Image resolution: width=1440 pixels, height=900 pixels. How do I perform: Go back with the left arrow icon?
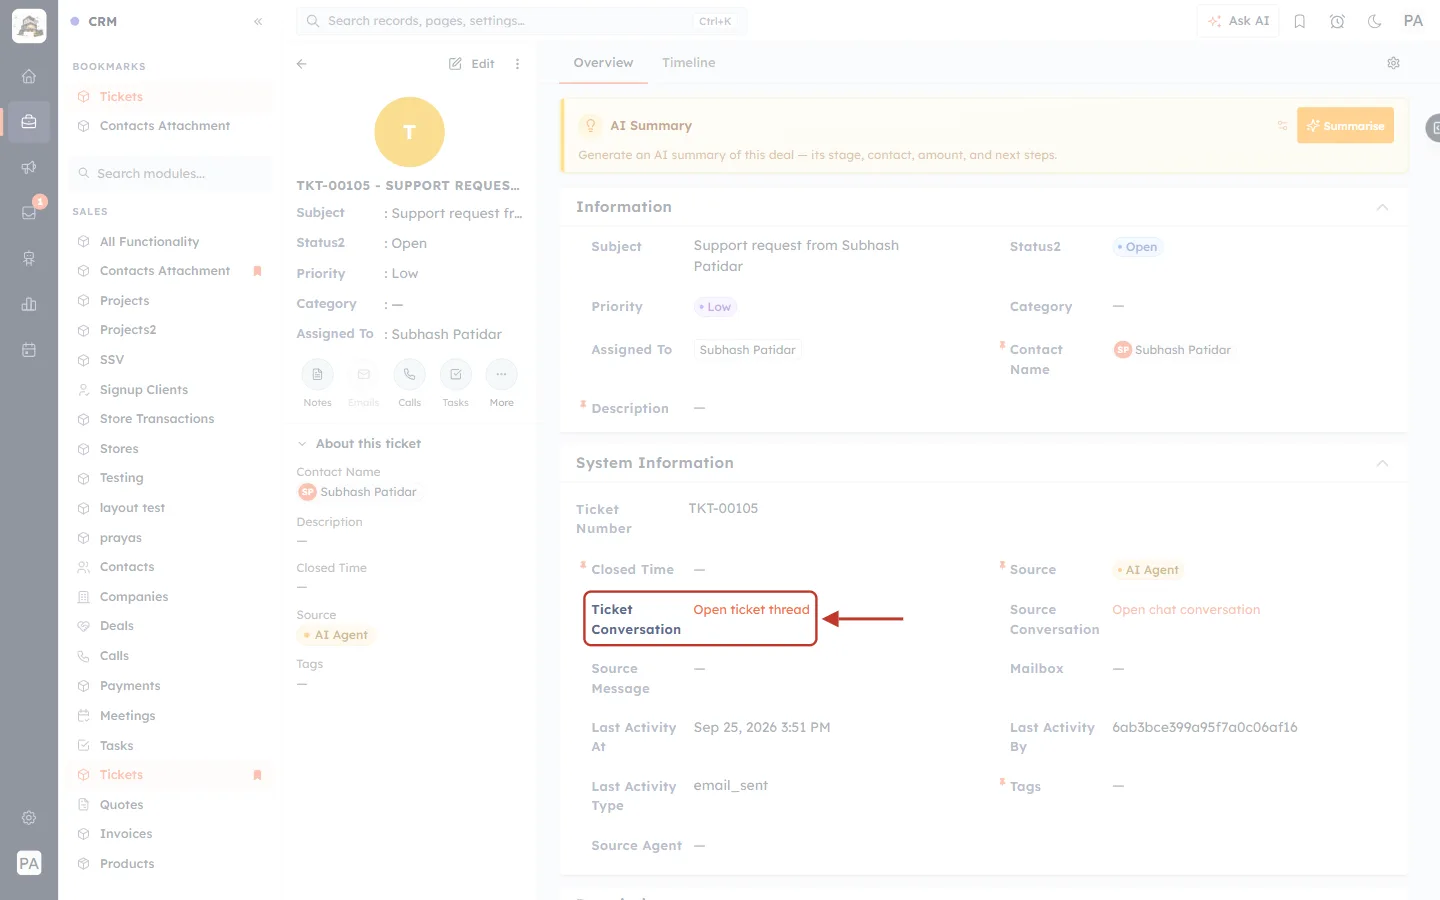pos(301,63)
